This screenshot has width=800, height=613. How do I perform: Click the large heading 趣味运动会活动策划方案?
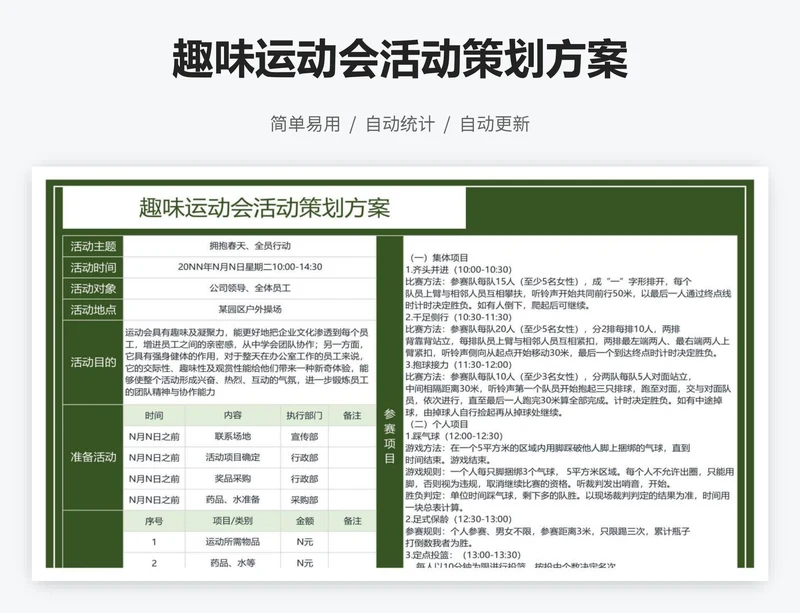[x=400, y=59]
